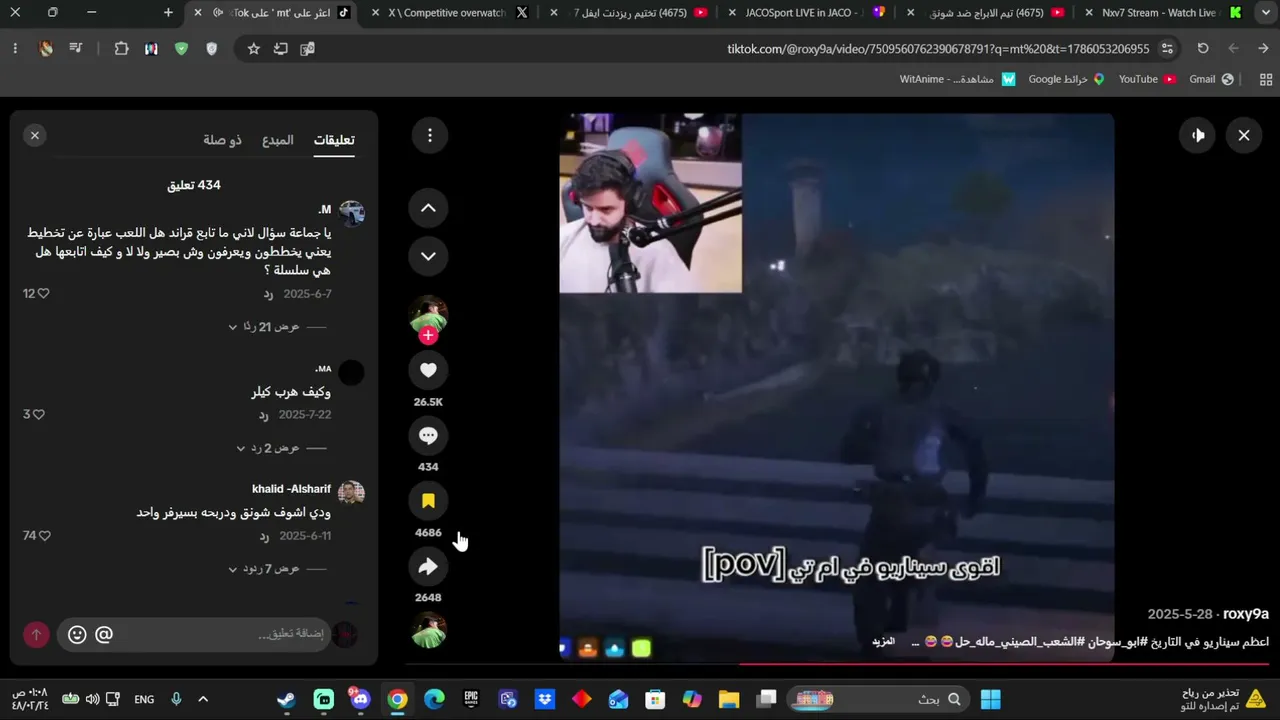Click the TikTok URL address bar
Screen dimensions: 1280x720
(x=938, y=49)
